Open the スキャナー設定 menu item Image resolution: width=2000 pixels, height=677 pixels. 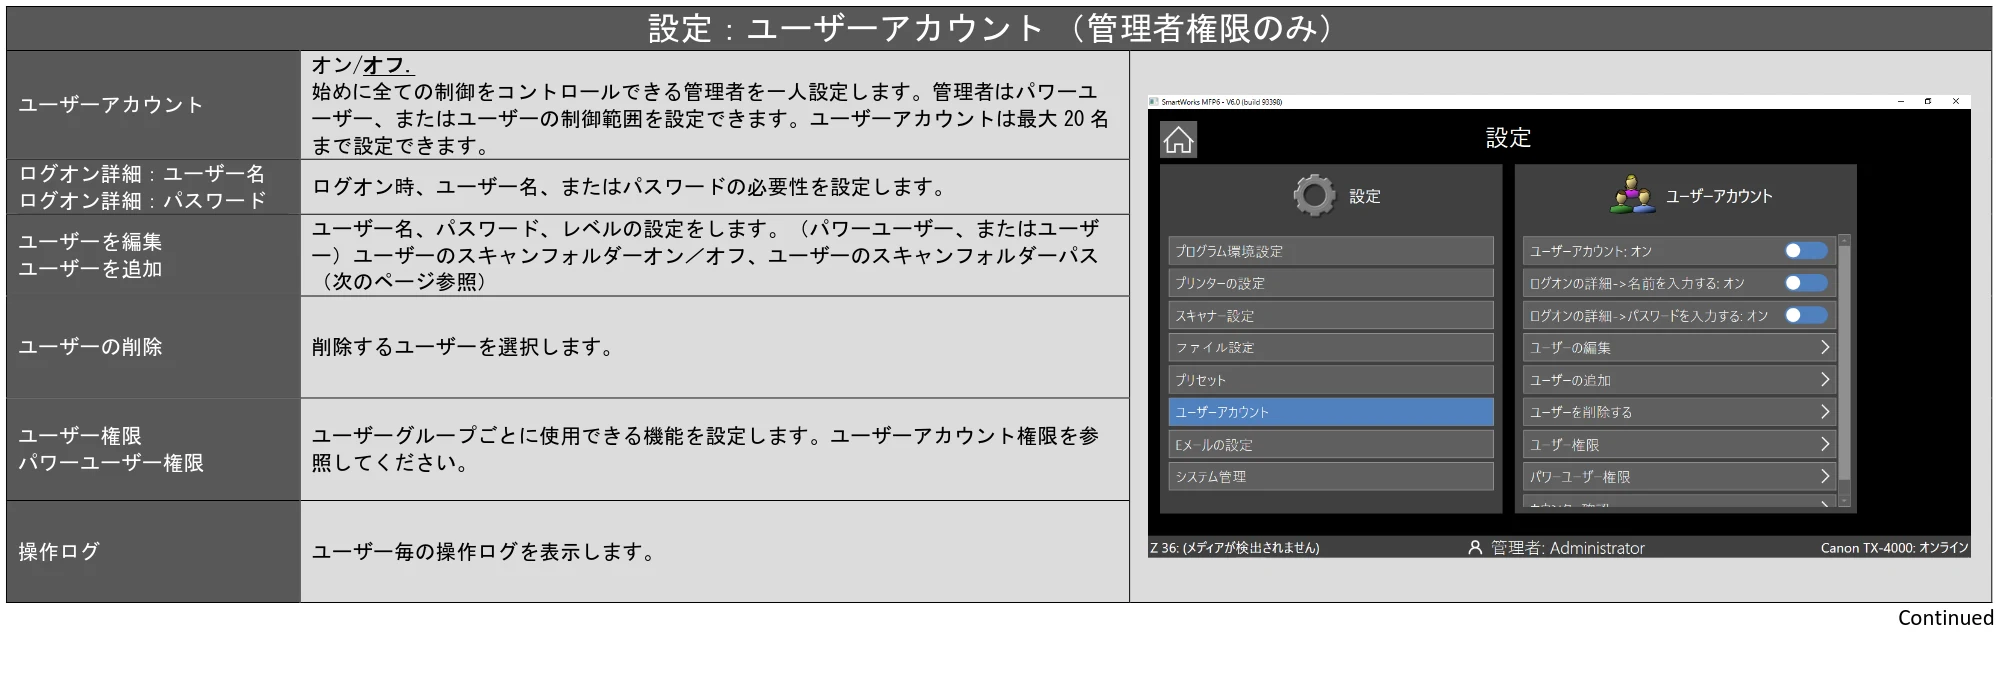(x=1331, y=315)
